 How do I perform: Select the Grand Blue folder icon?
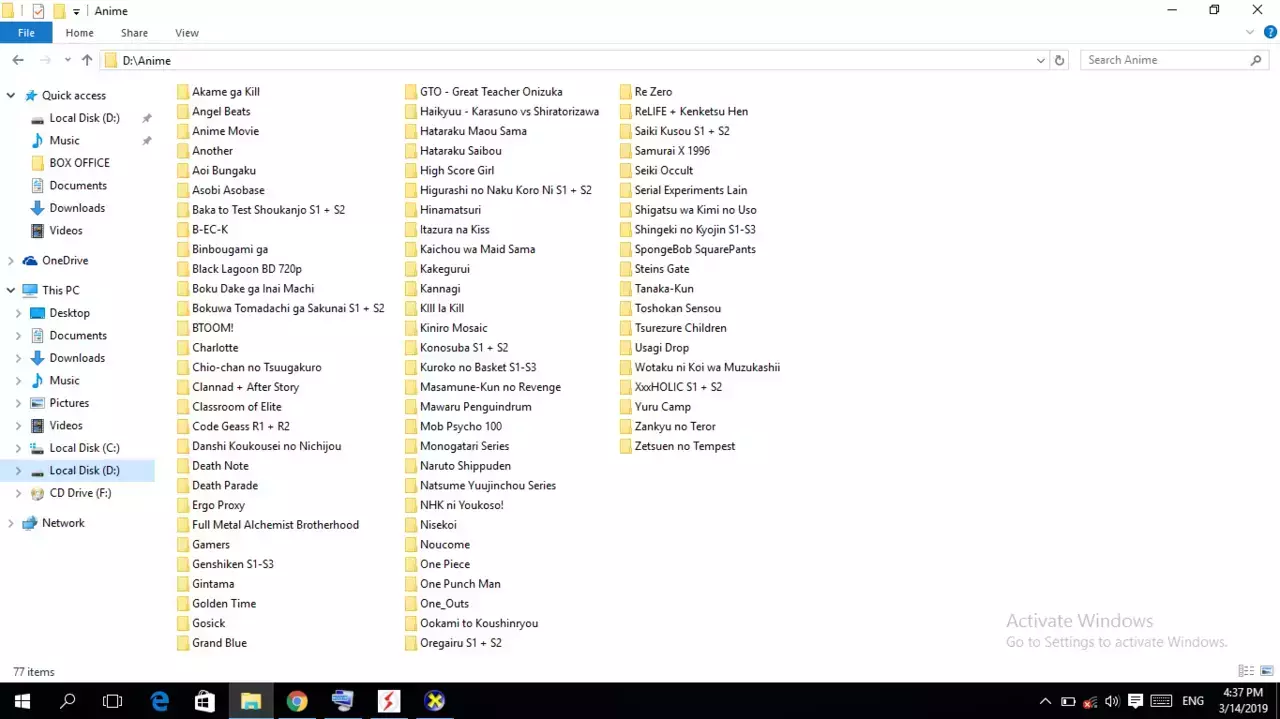click(183, 643)
